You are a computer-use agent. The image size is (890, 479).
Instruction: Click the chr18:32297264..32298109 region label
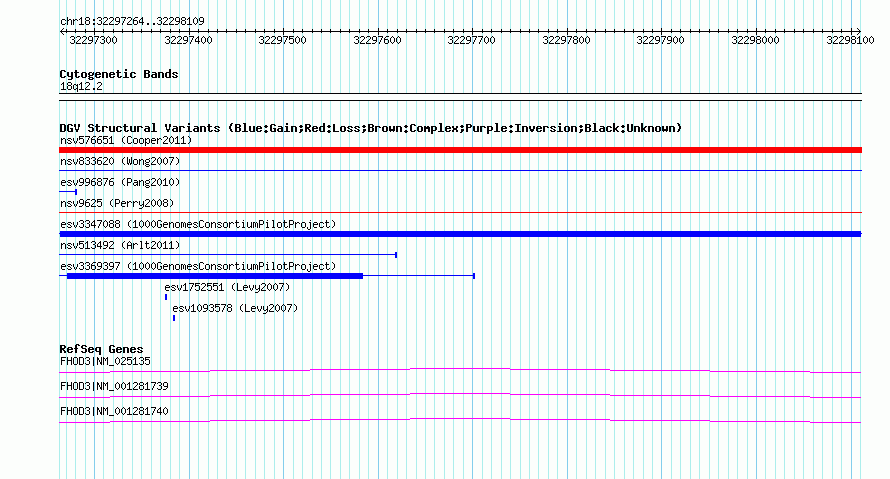click(132, 21)
